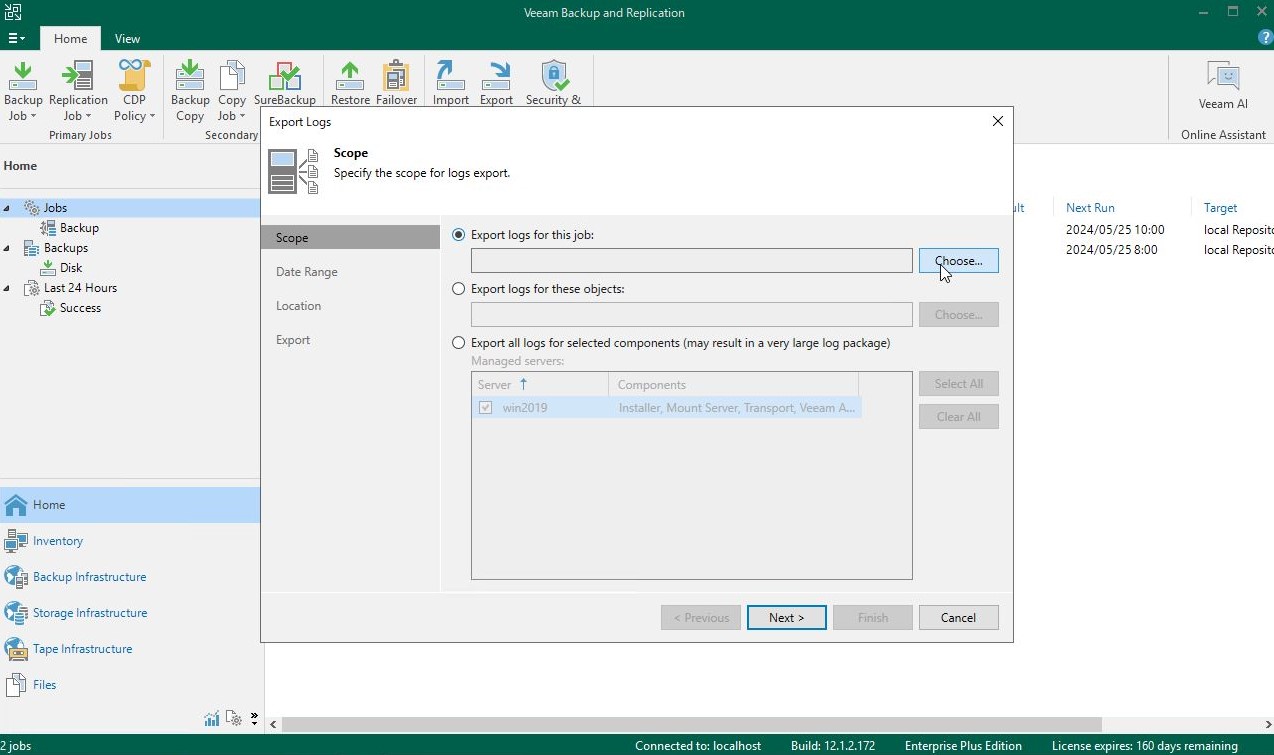Click the chart icon below navigation pane
Viewport: 1274px width, 755px height.
tap(212, 718)
